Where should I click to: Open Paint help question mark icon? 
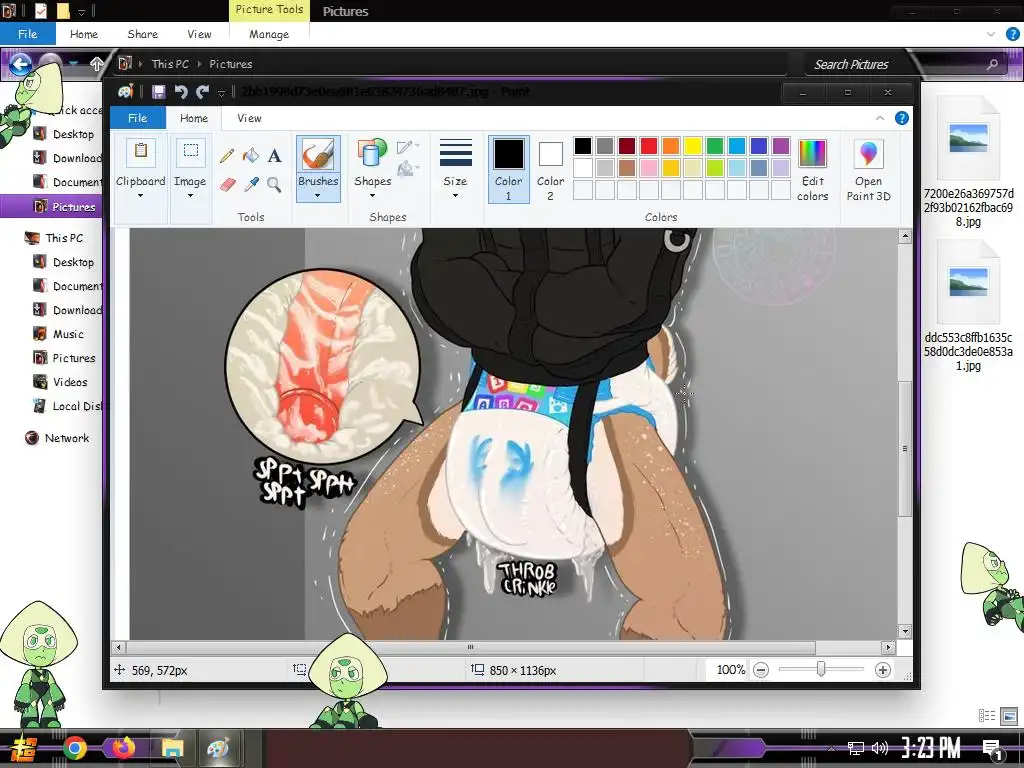click(901, 118)
